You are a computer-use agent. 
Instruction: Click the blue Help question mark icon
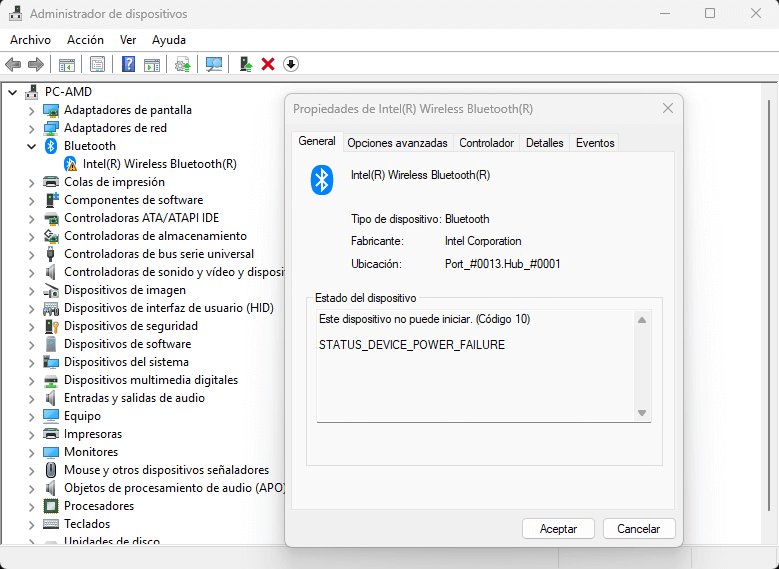(128, 64)
